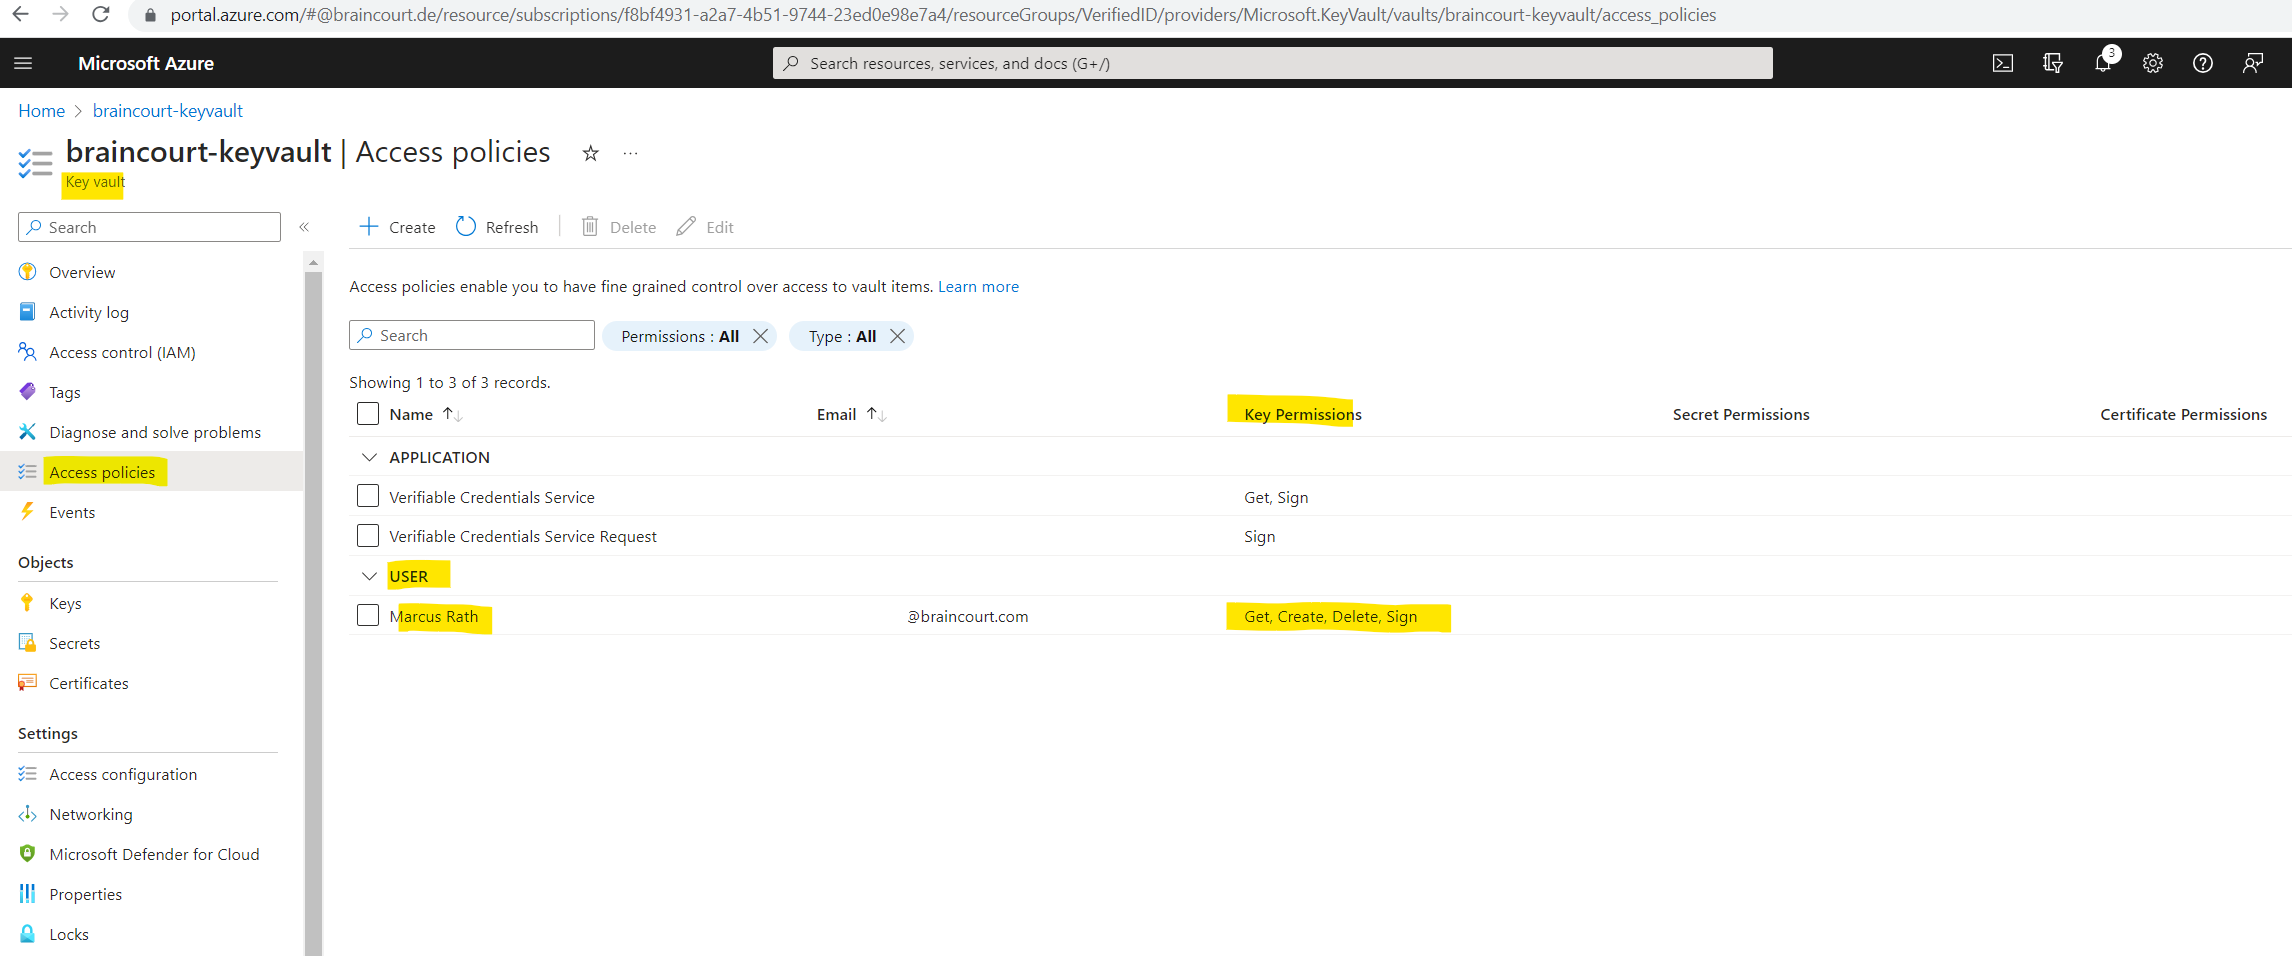Collapse the left navigation with the double chevron
The image size is (2292, 956).
coord(305,227)
